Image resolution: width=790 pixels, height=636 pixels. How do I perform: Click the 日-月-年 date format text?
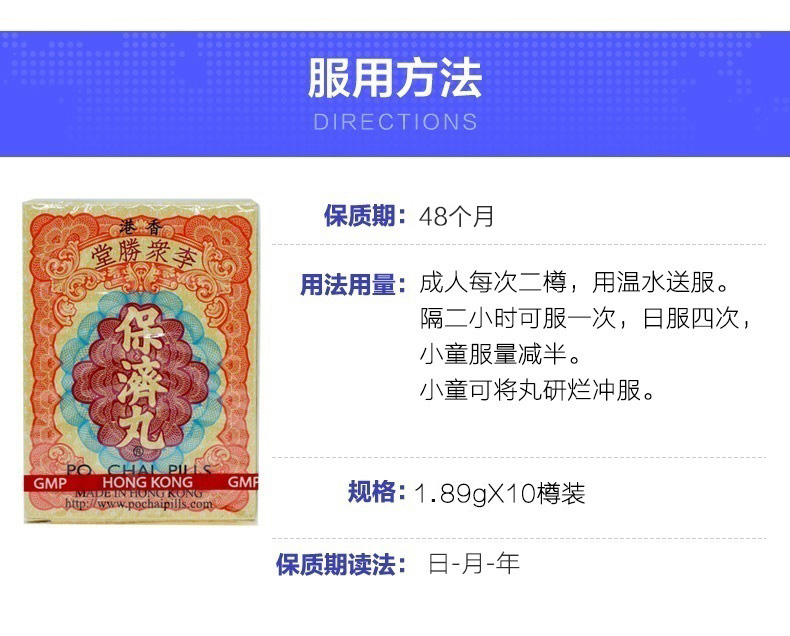(x=474, y=563)
